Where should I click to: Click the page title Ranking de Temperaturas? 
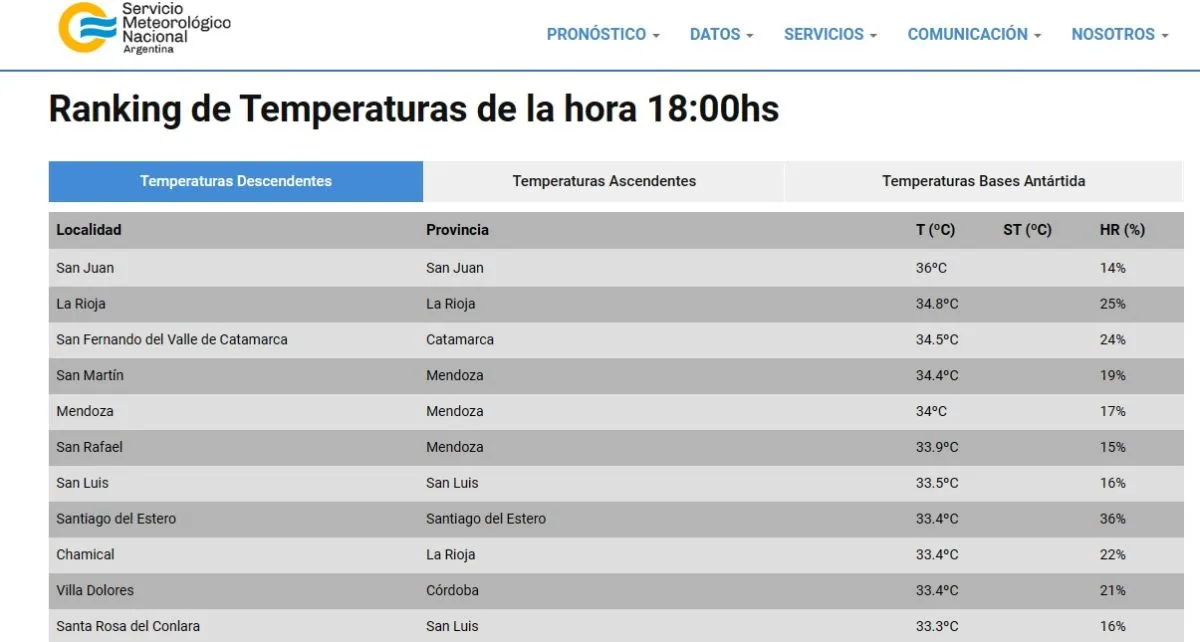coord(413,109)
